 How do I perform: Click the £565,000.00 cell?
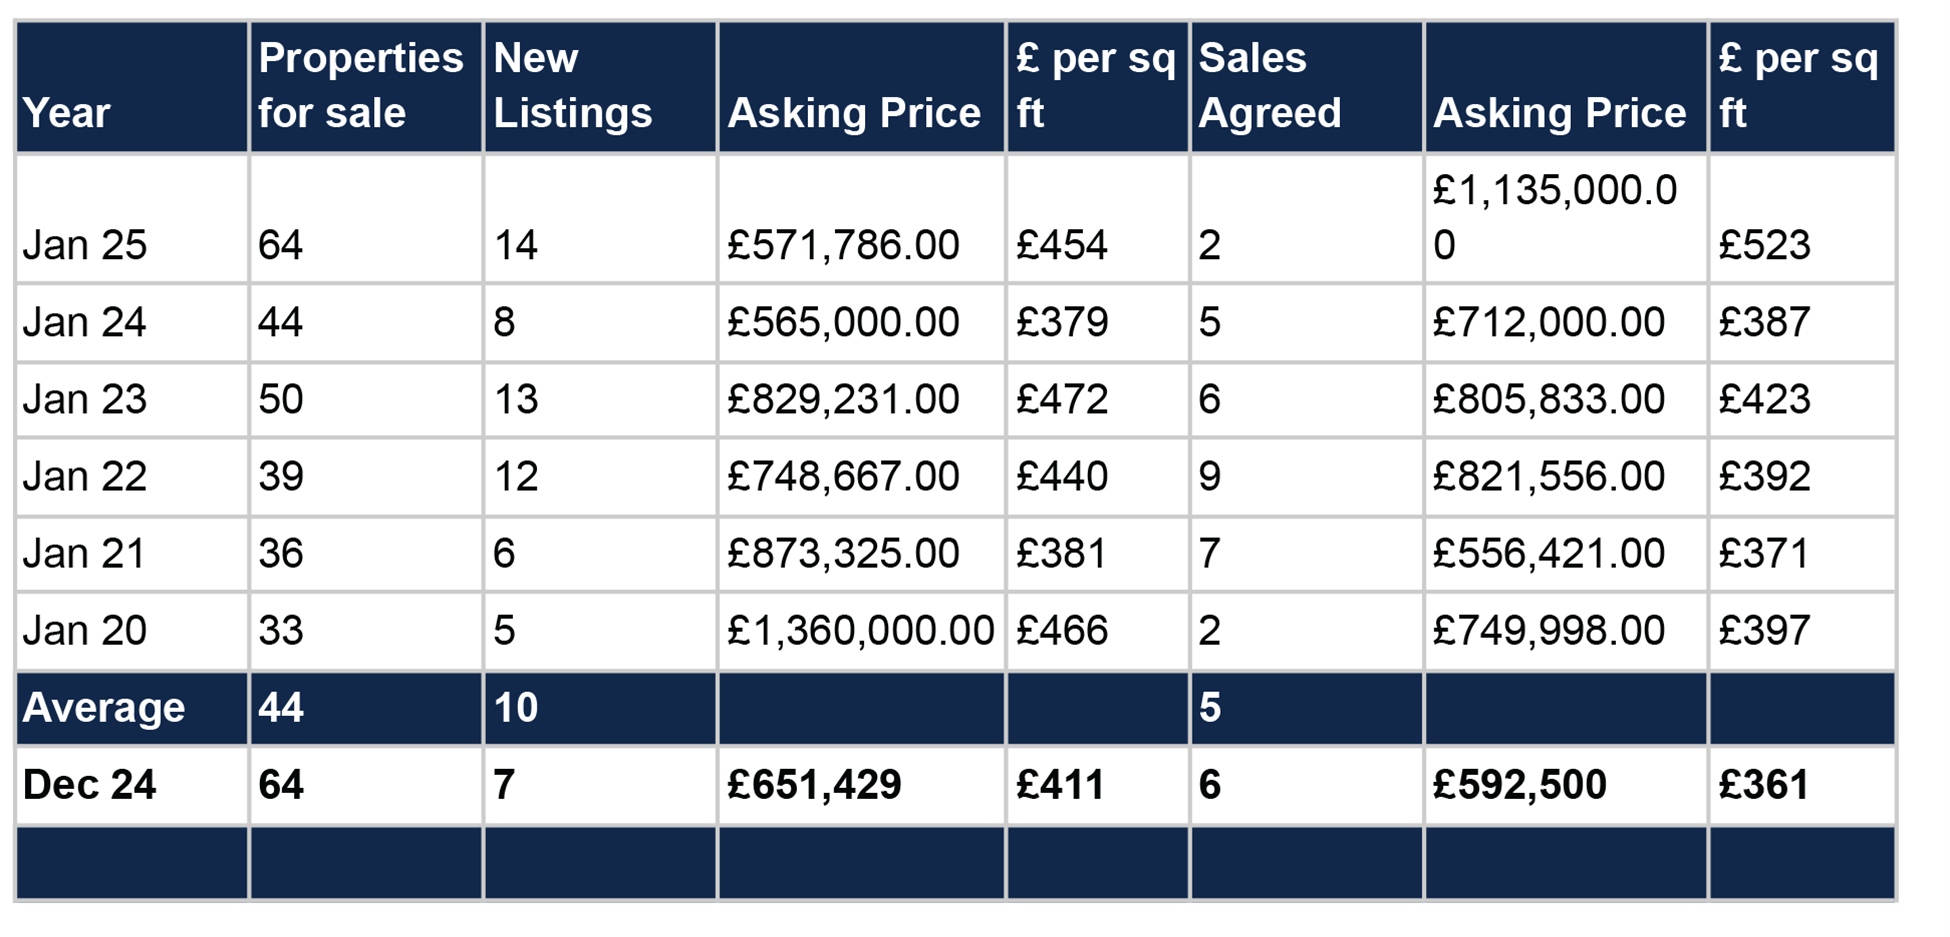843,322
